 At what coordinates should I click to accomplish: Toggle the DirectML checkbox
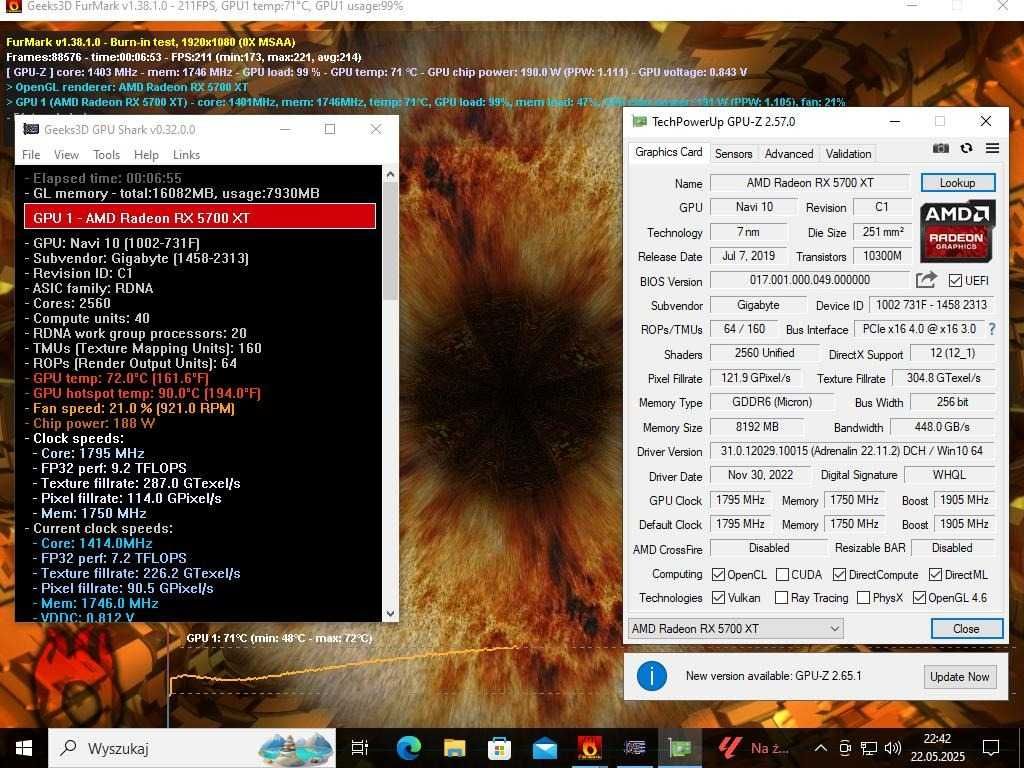[x=935, y=575]
